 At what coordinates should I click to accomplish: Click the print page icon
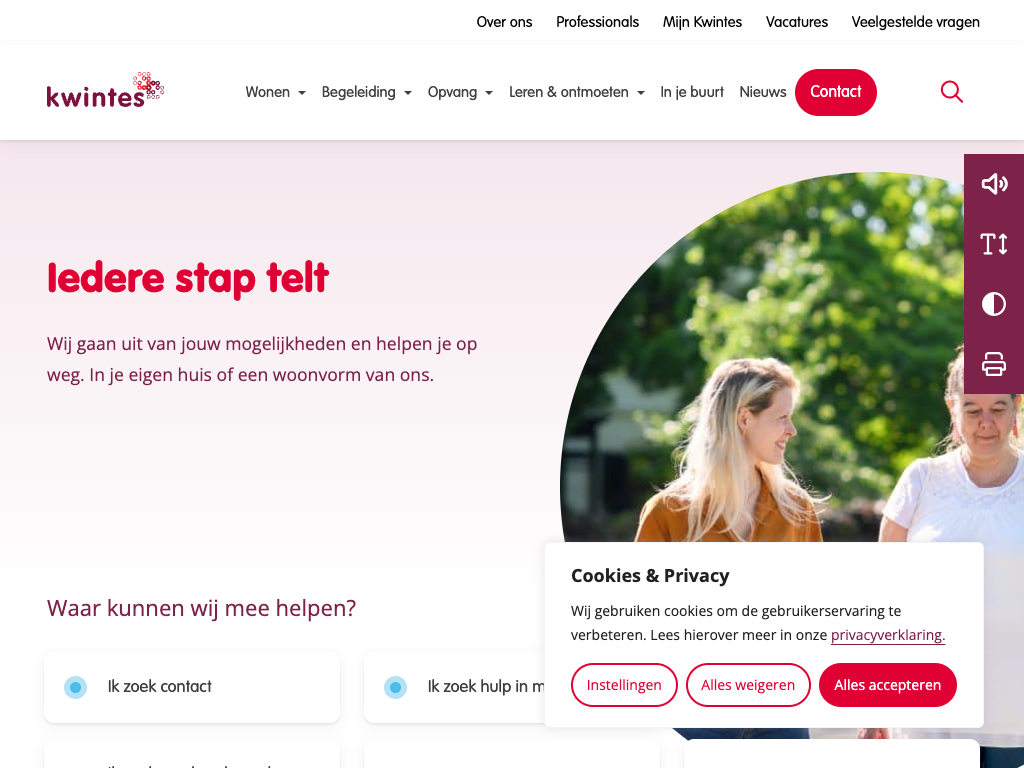tap(994, 364)
